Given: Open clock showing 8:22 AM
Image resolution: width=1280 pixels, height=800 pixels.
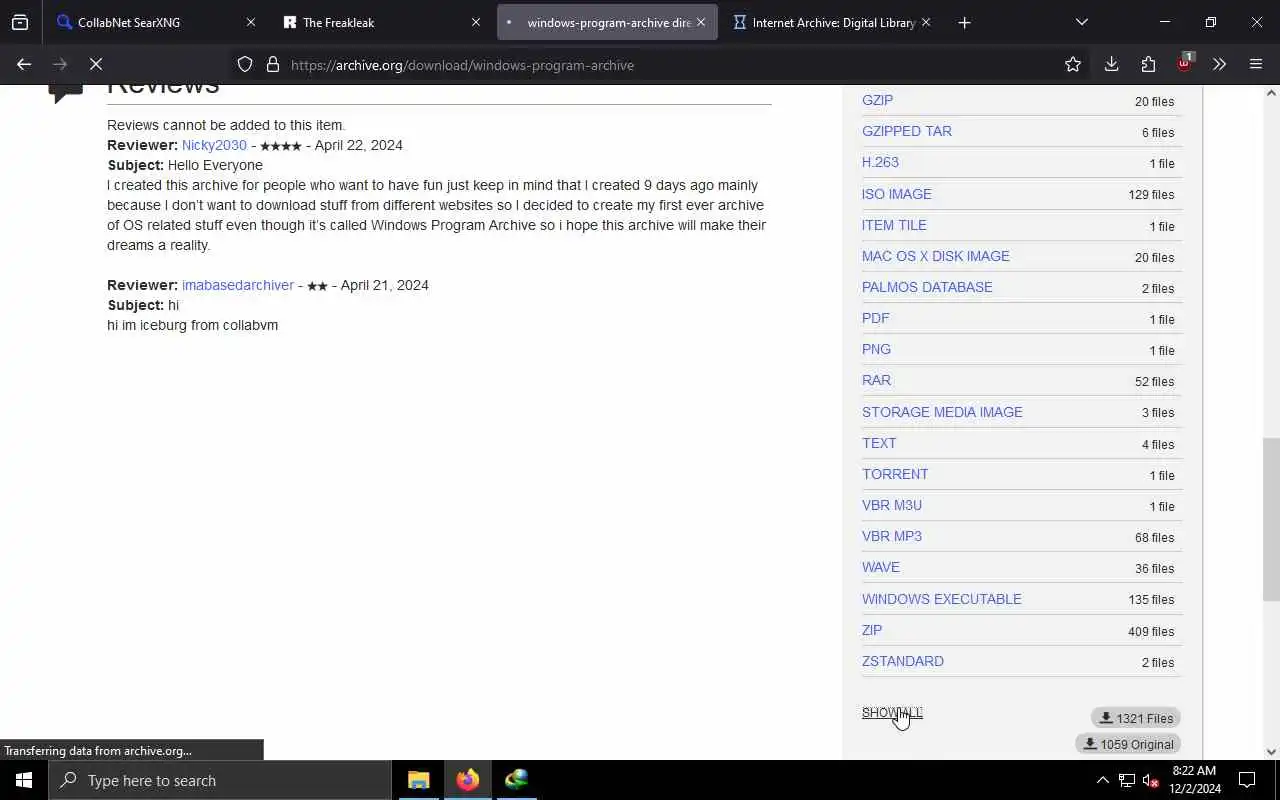Looking at the screenshot, I should (1194, 780).
